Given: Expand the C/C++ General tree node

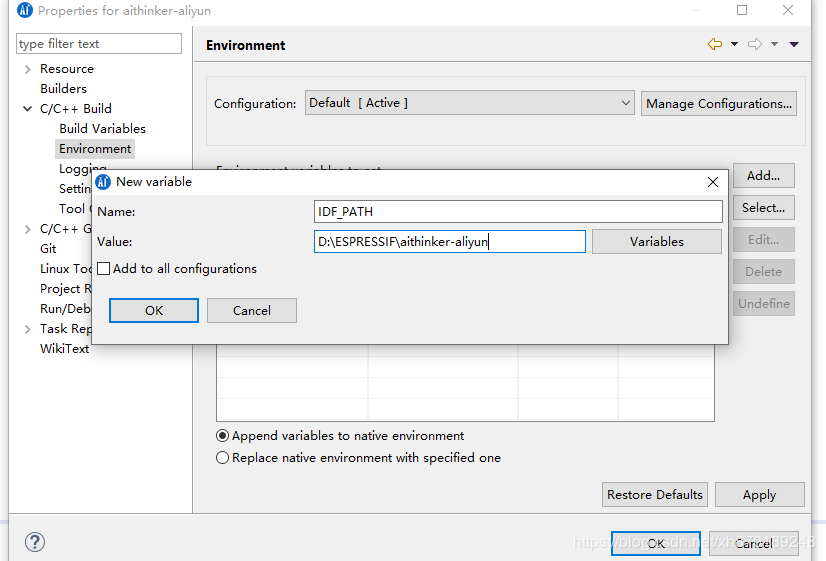Looking at the screenshot, I should (x=27, y=229).
